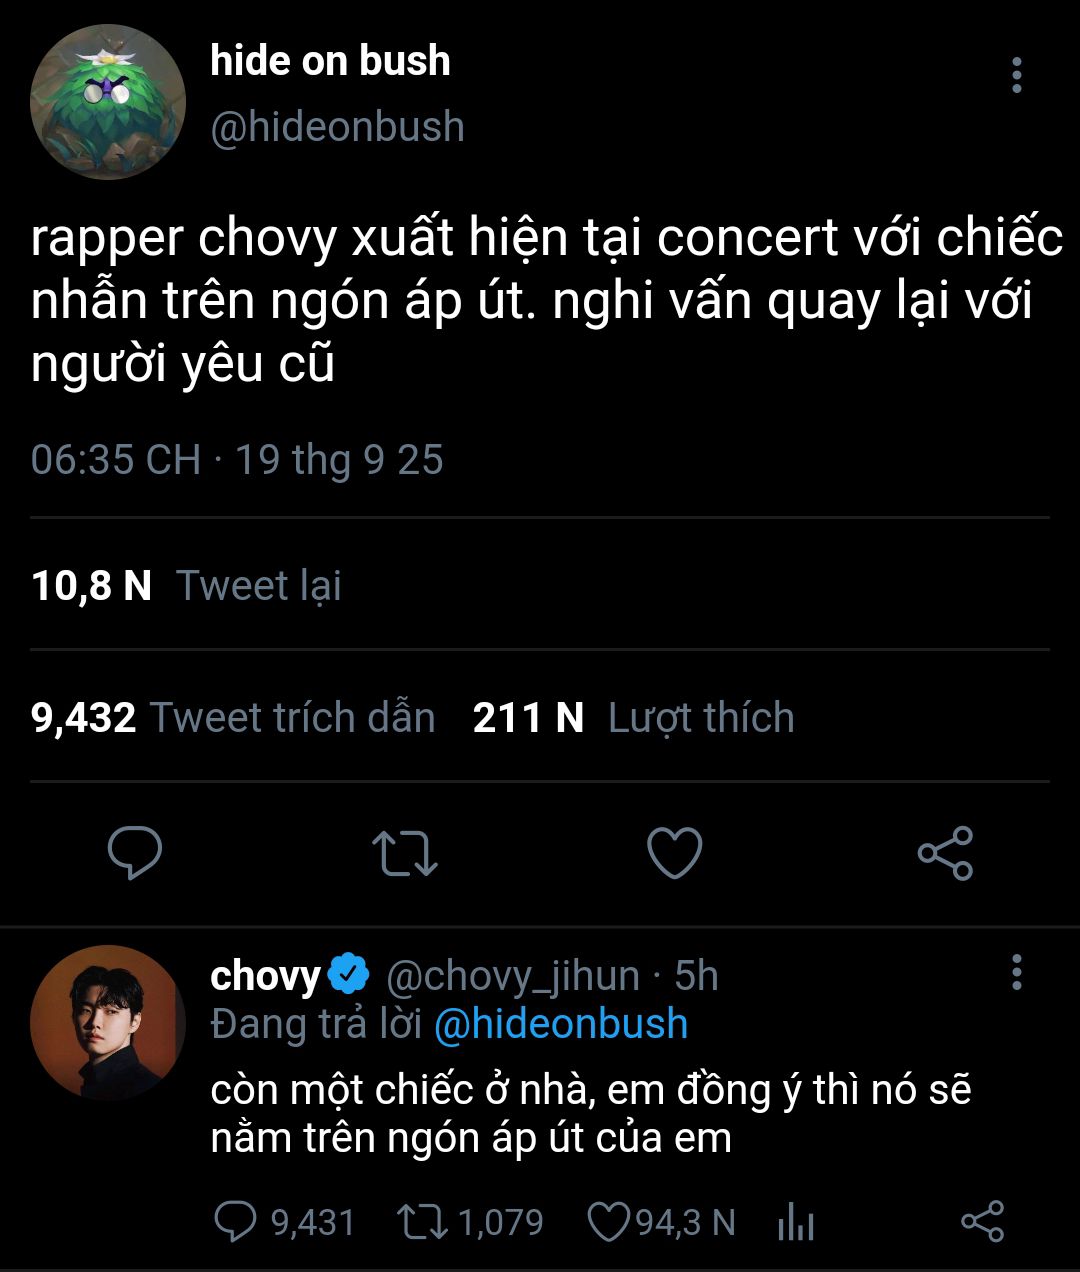Retweet the hide on bush tweet
The image size is (1080, 1272).
404,853
